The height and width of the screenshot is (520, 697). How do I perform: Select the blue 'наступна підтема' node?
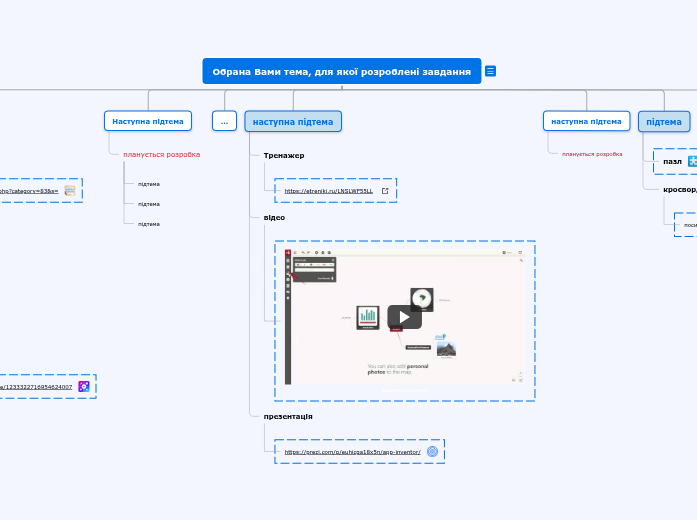pyautogui.click(x=293, y=121)
